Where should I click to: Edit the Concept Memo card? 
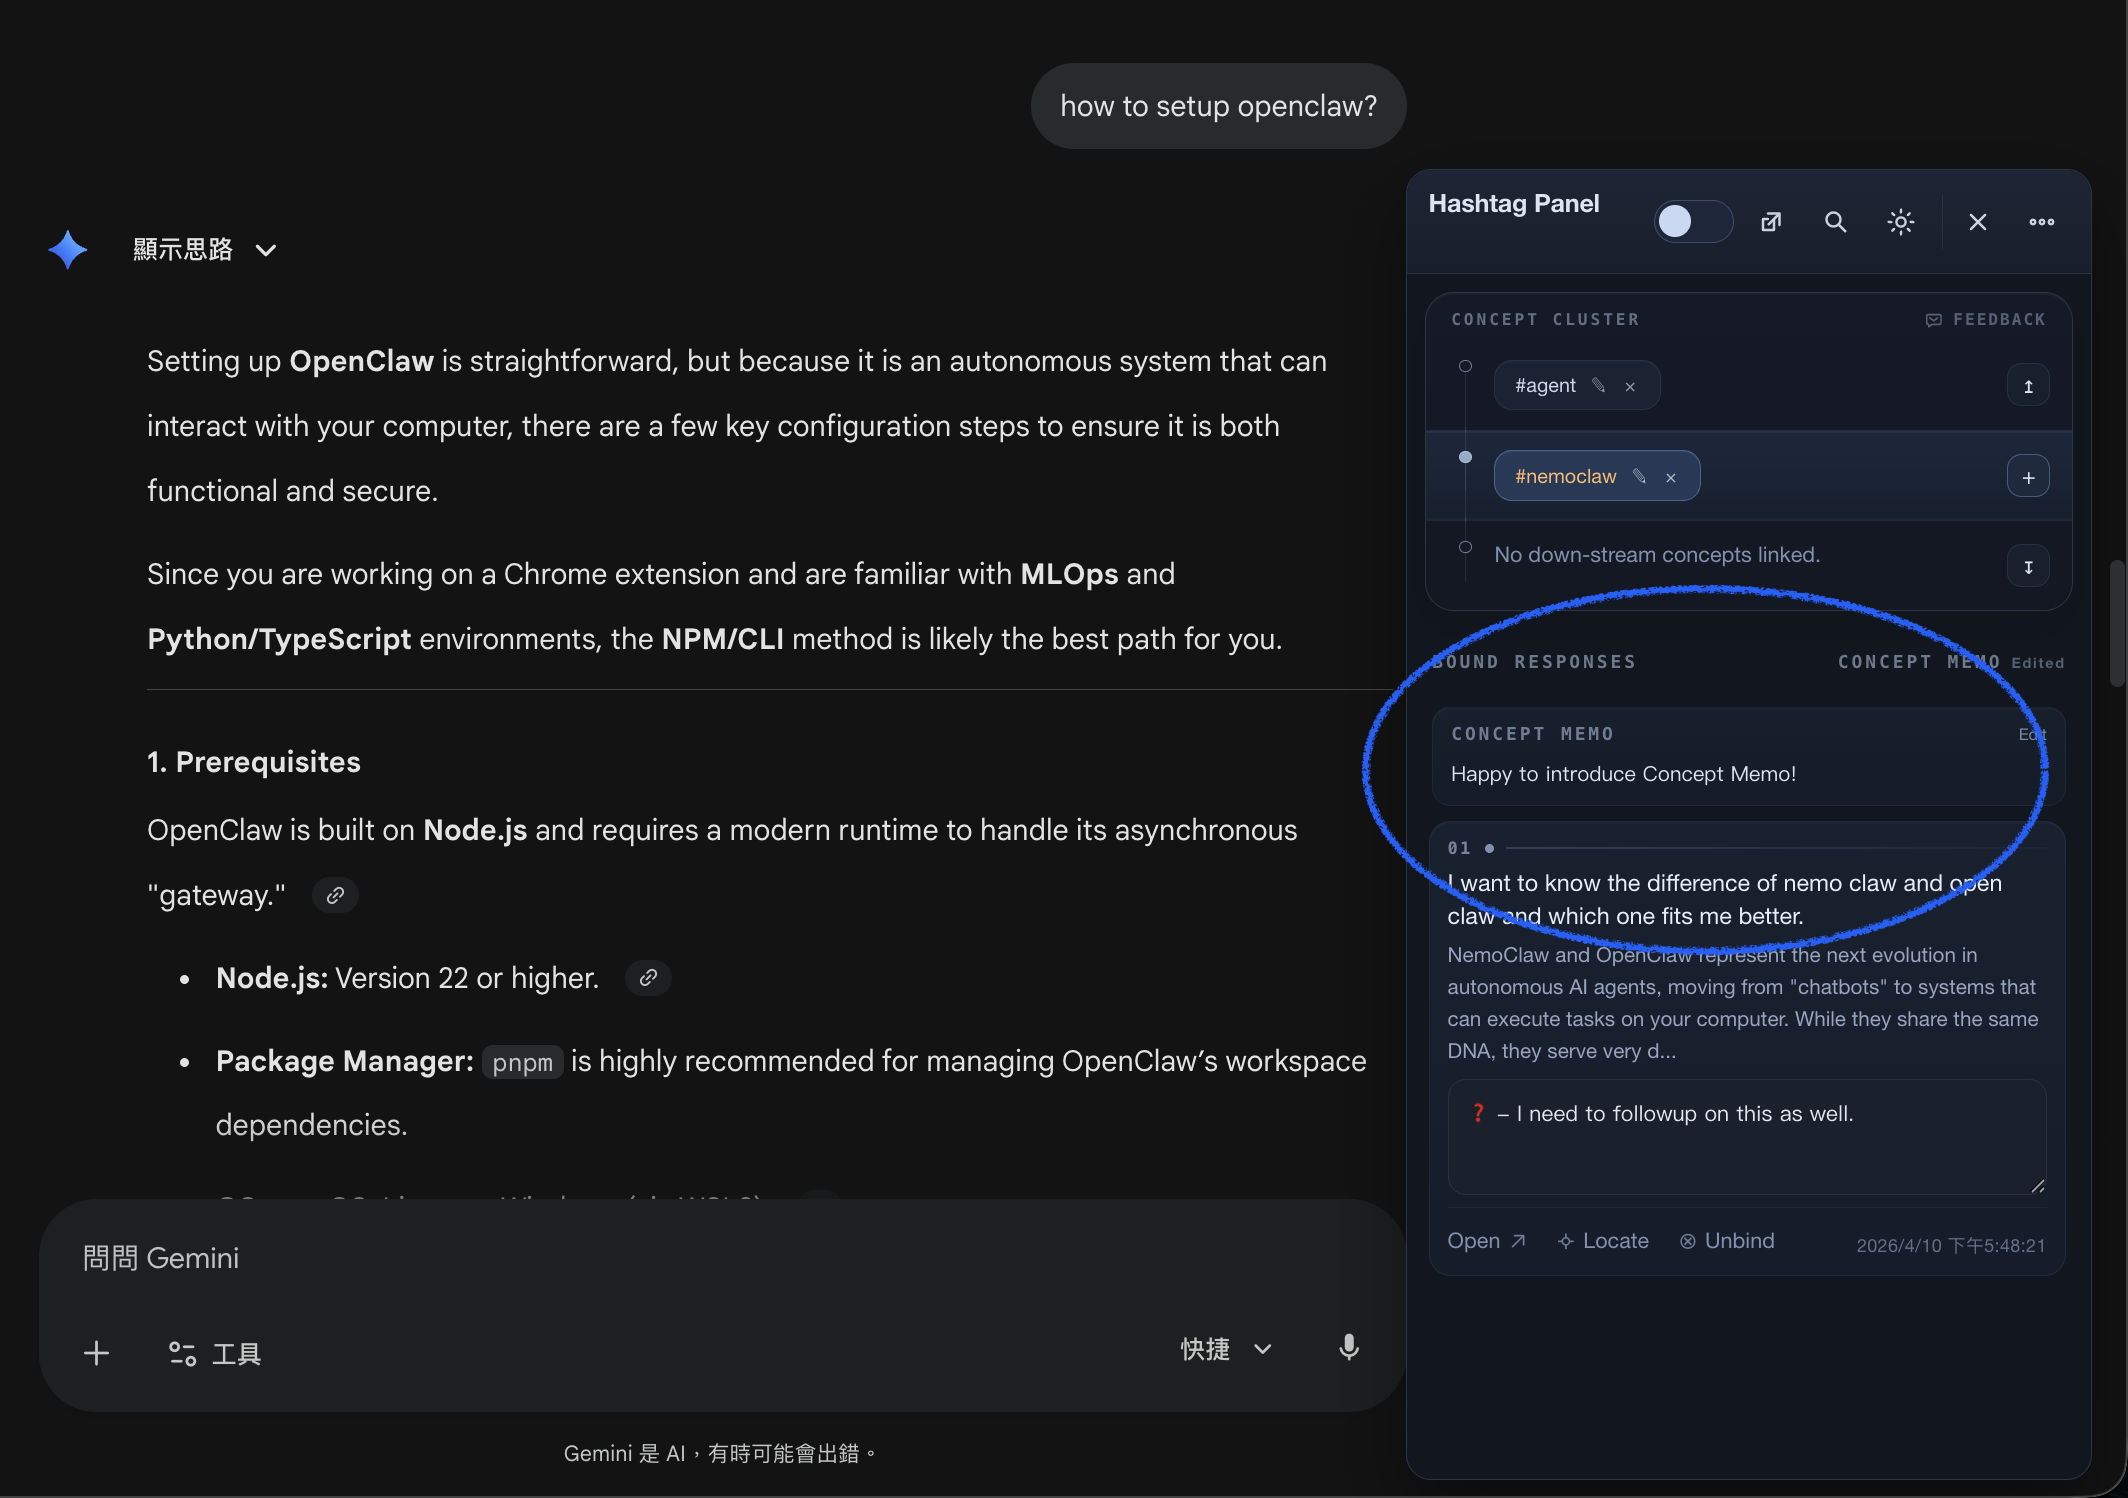coord(2032,734)
